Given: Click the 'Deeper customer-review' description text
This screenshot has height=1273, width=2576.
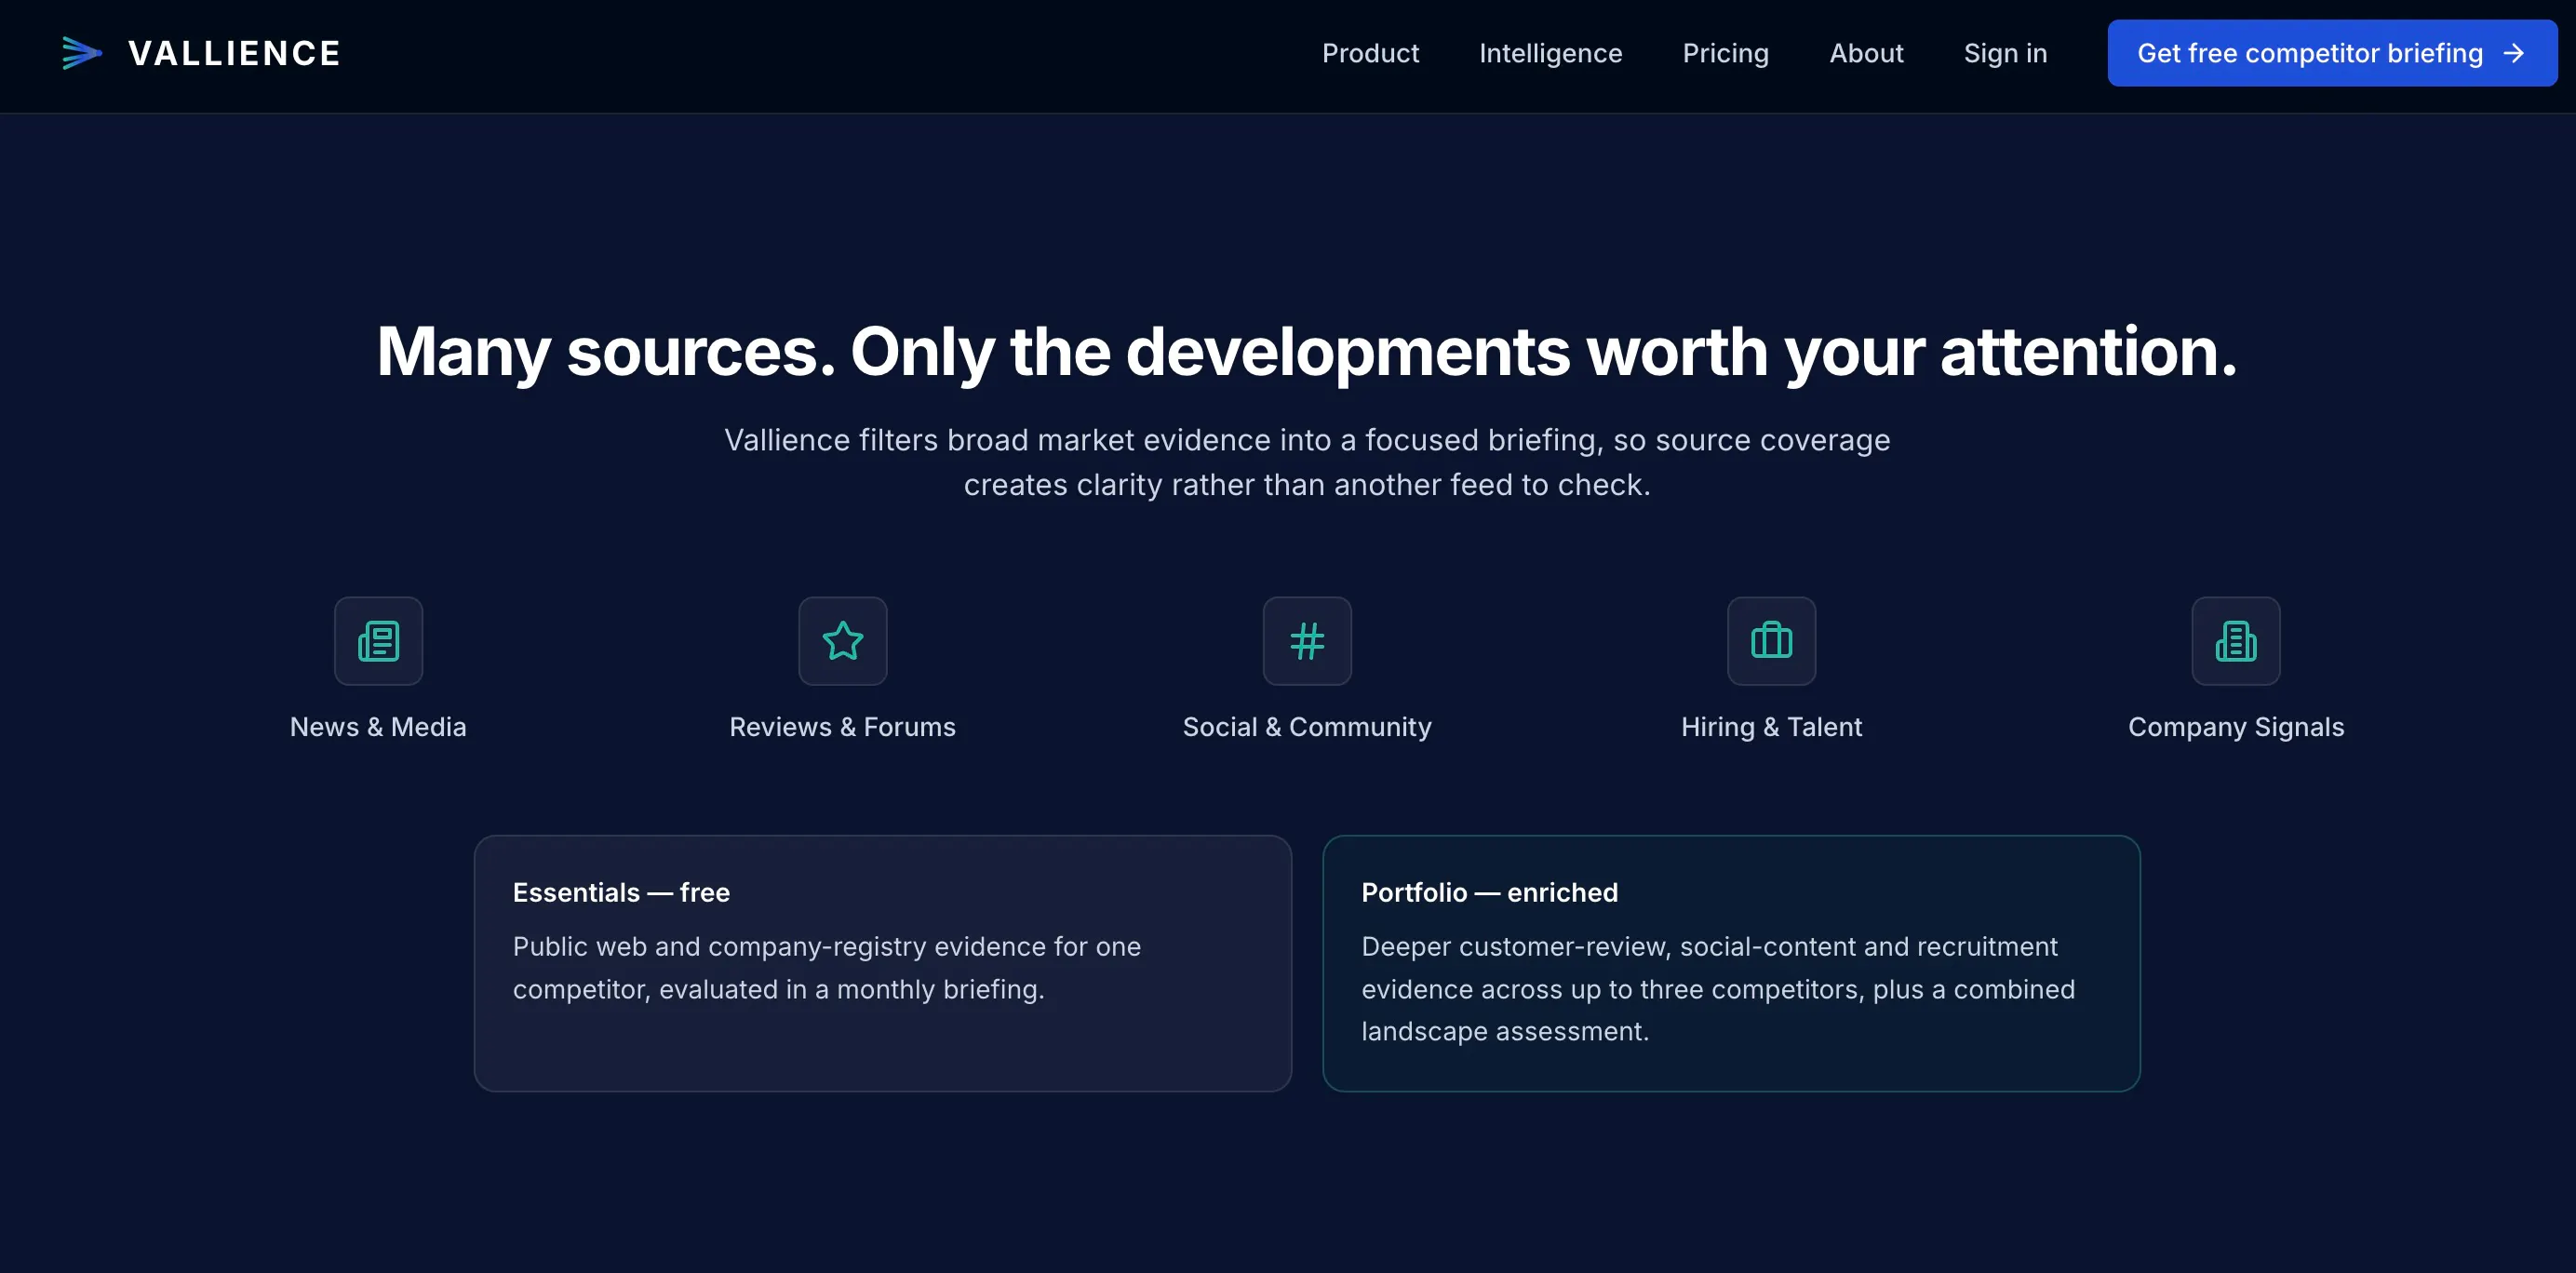Looking at the screenshot, I should point(1718,989).
